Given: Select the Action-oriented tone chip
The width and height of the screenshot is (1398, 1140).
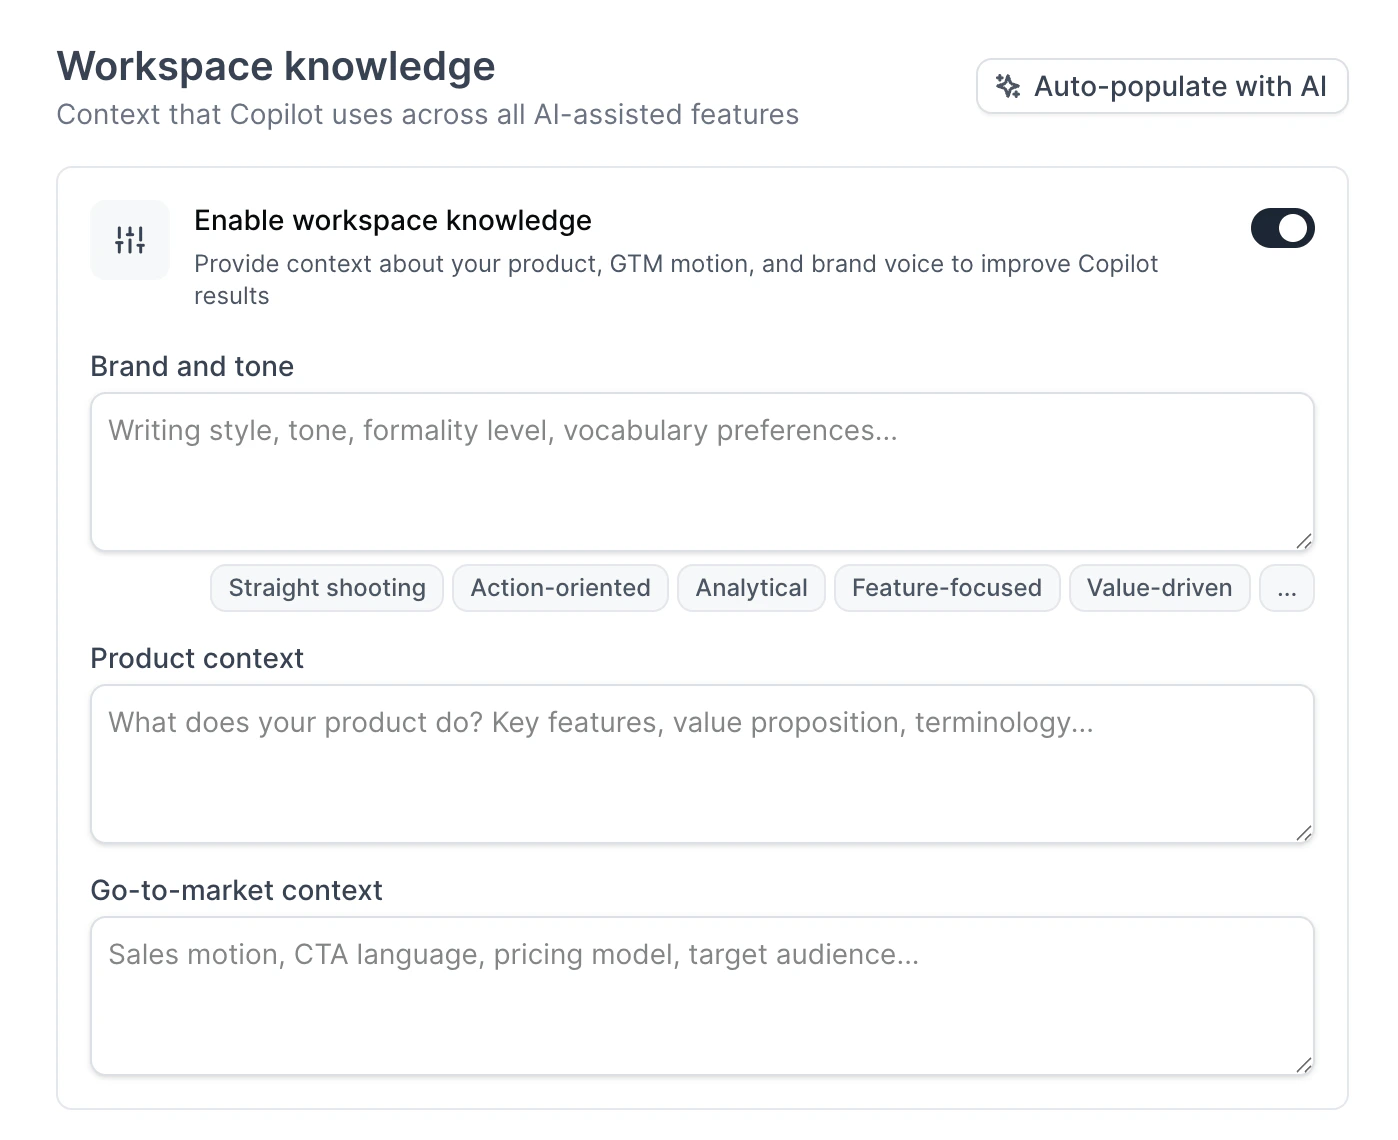Looking at the screenshot, I should point(559,588).
